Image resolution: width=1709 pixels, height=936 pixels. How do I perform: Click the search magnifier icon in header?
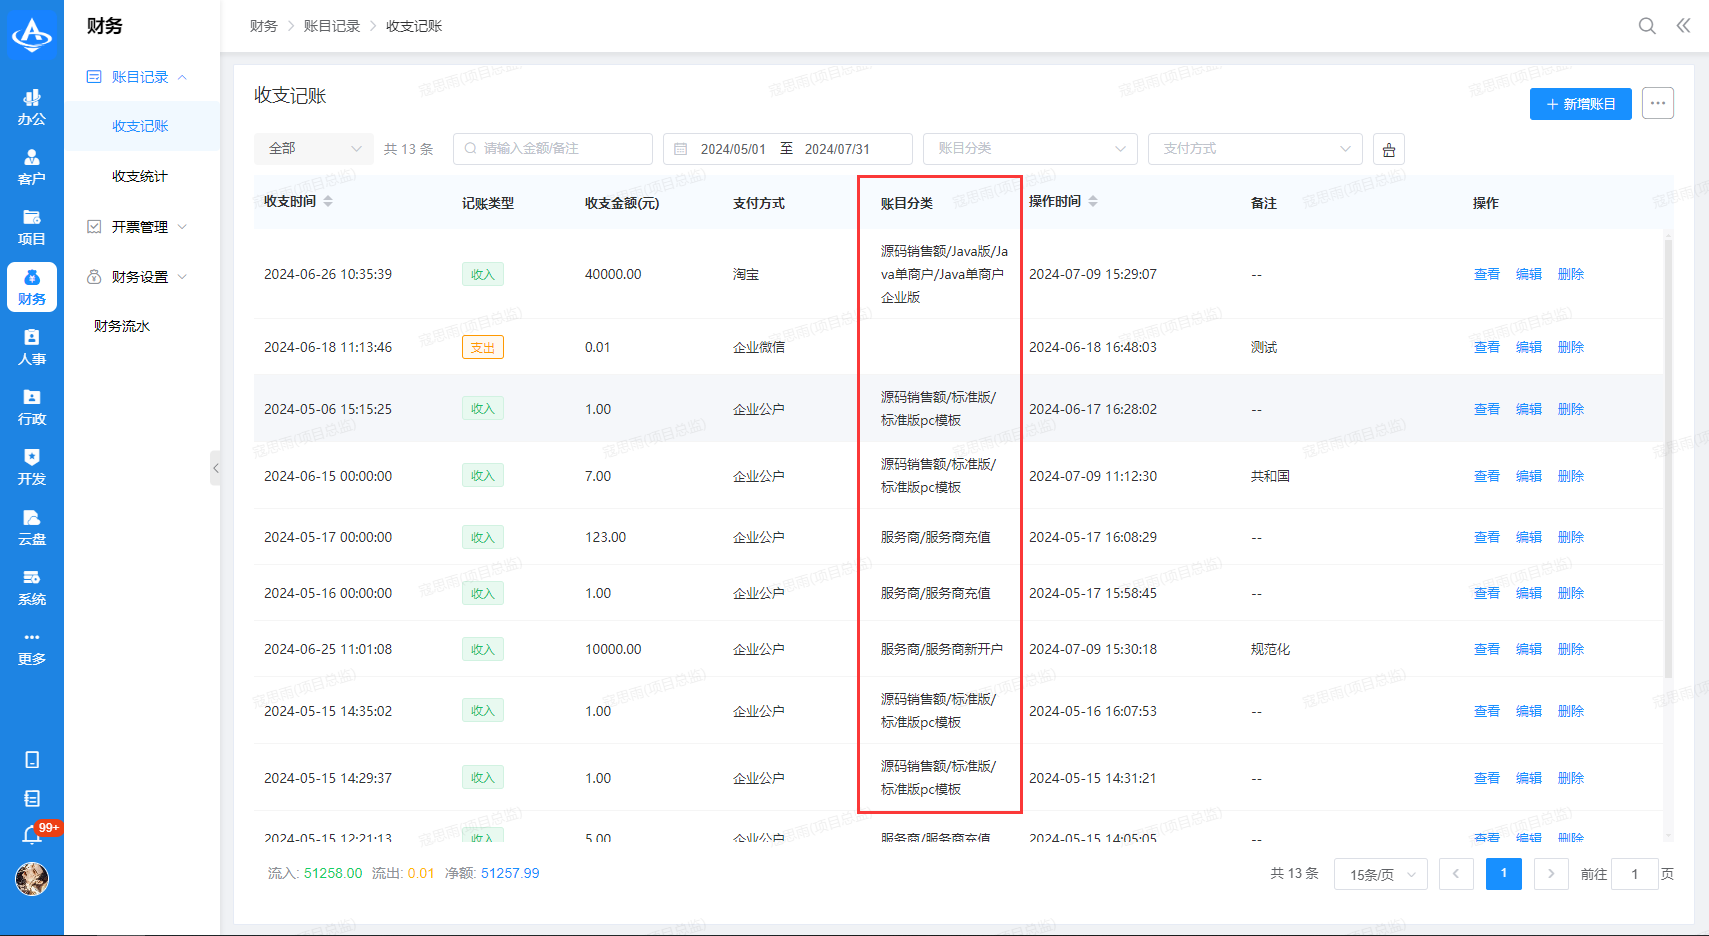(x=1647, y=26)
